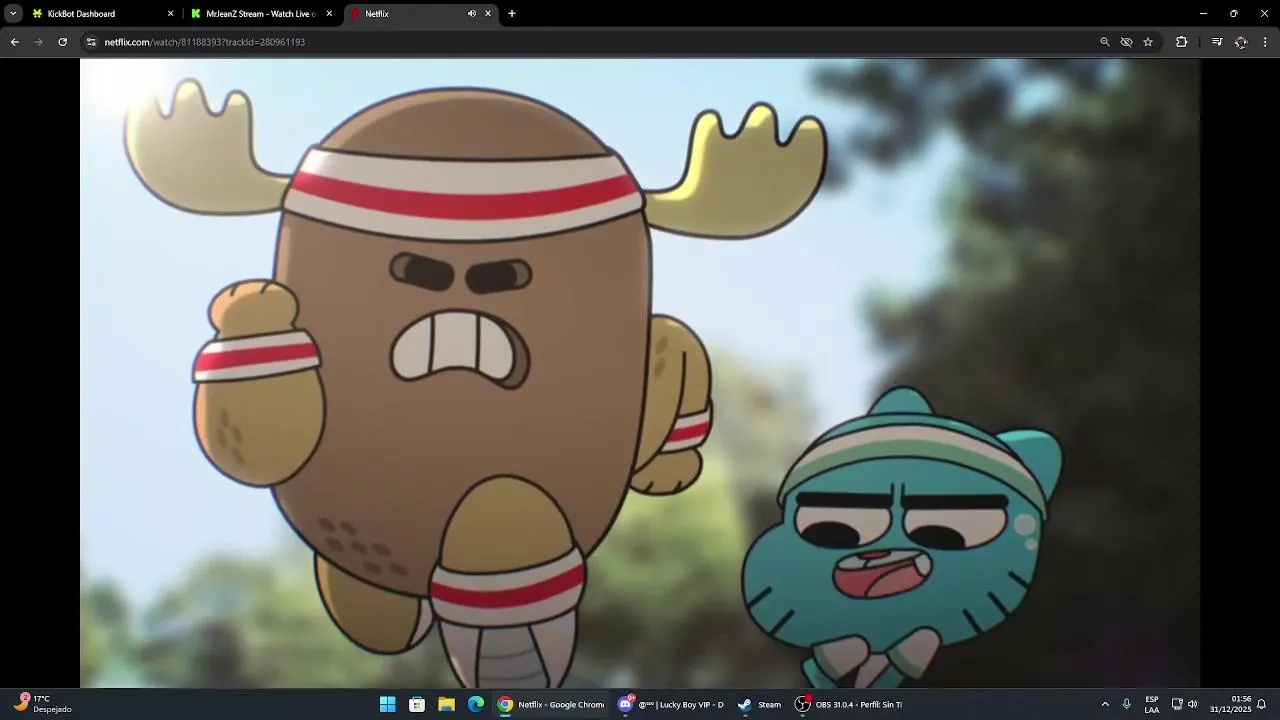Select the Netflix browser tab
This screenshot has height=720, width=1280.
(420, 14)
